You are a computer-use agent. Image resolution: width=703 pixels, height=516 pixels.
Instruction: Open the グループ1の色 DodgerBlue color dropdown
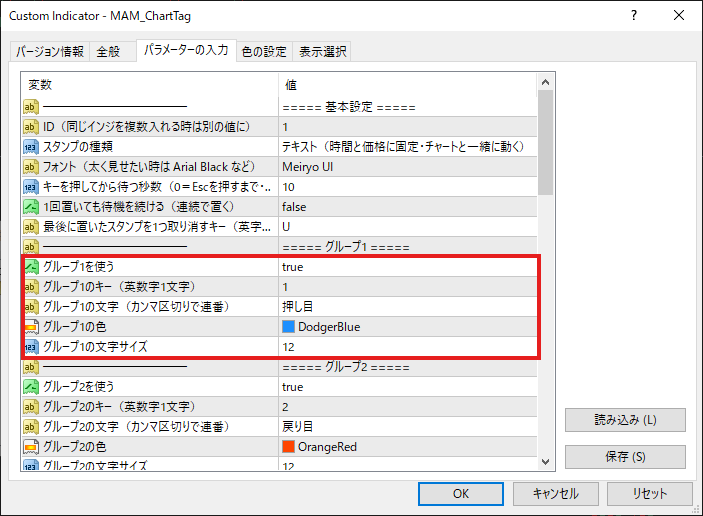point(408,327)
